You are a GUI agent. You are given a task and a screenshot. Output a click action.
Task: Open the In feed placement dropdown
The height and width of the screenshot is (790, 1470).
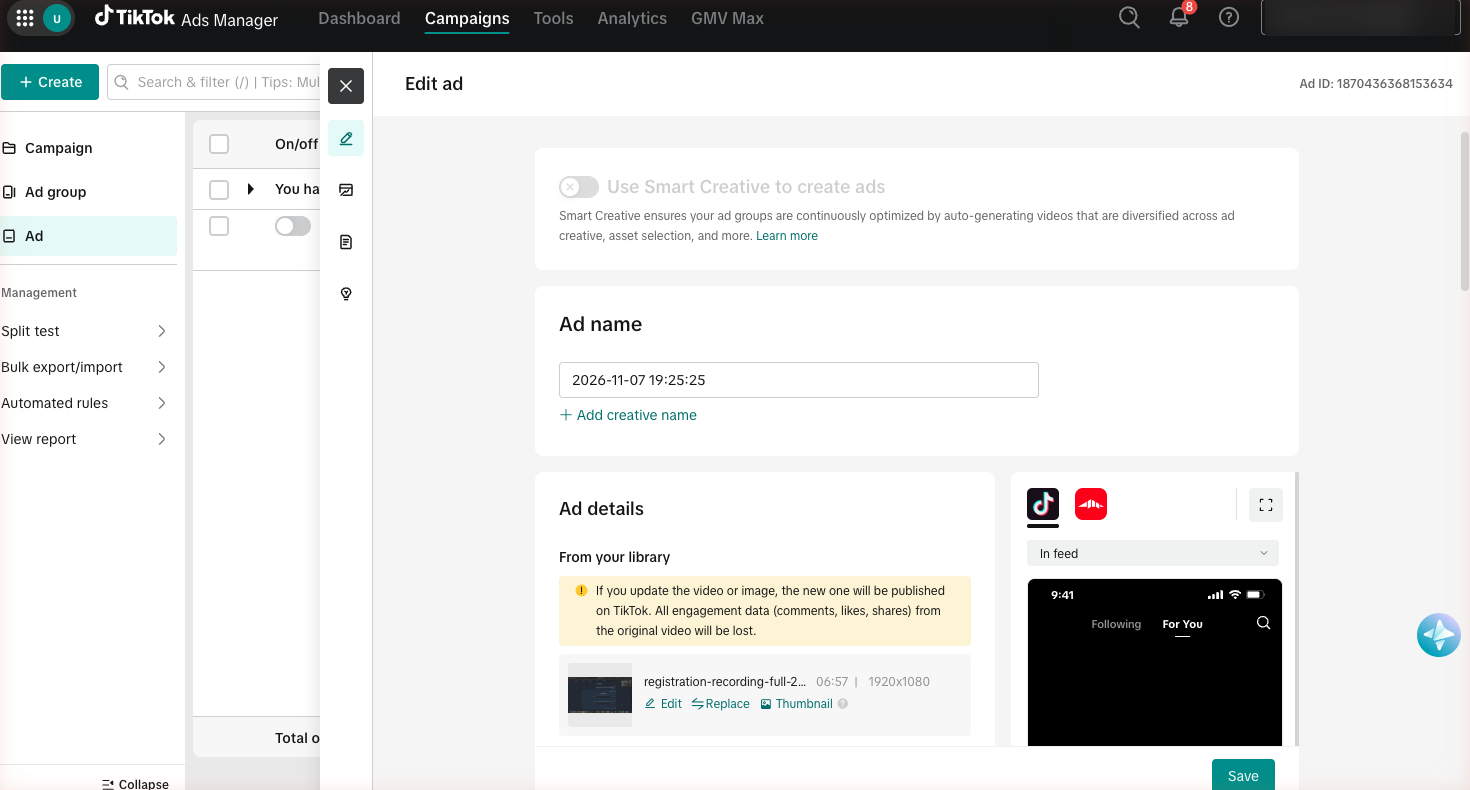point(1153,553)
